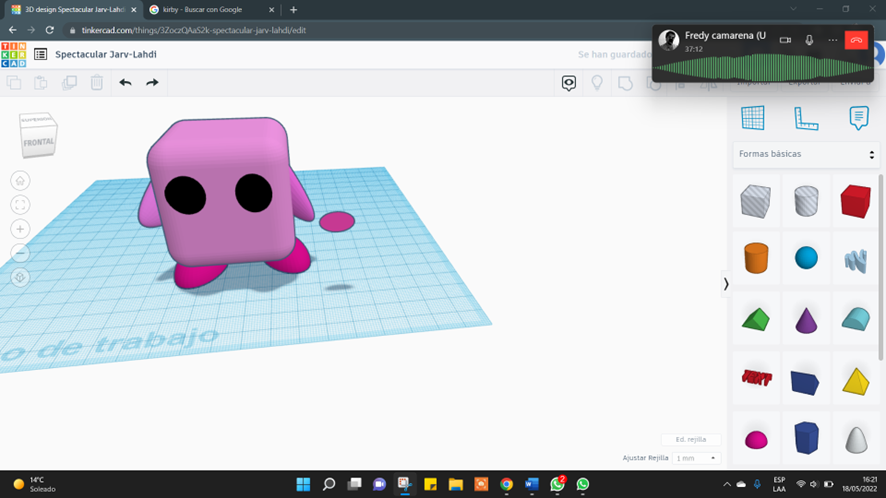Zoom out with the minus button
The width and height of the screenshot is (886, 498).
[20, 253]
